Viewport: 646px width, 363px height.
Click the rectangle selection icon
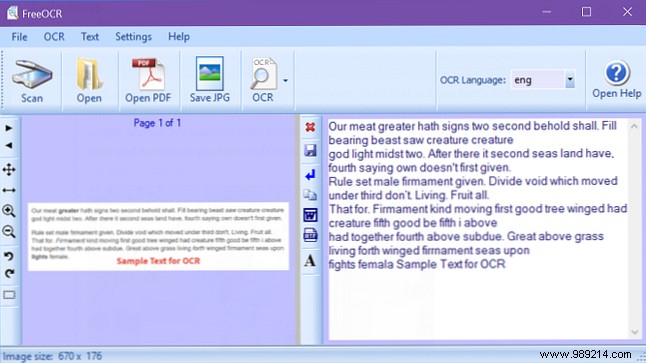tap(9, 295)
